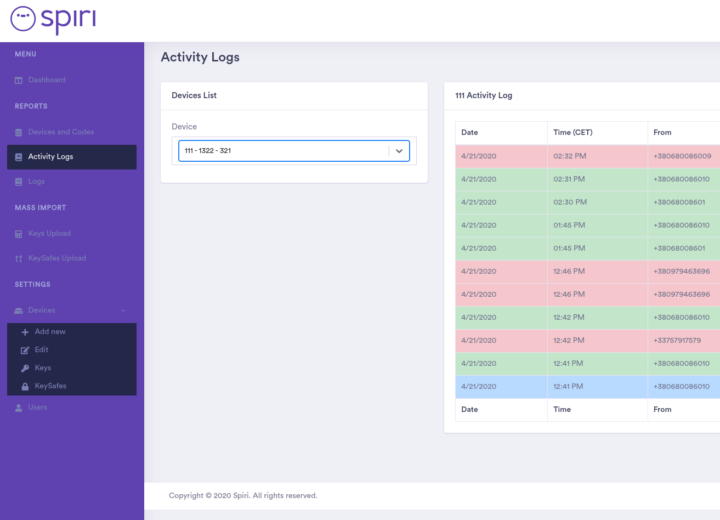
Task: Click the lock icon beside KeySafes
Action: (x=25, y=386)
